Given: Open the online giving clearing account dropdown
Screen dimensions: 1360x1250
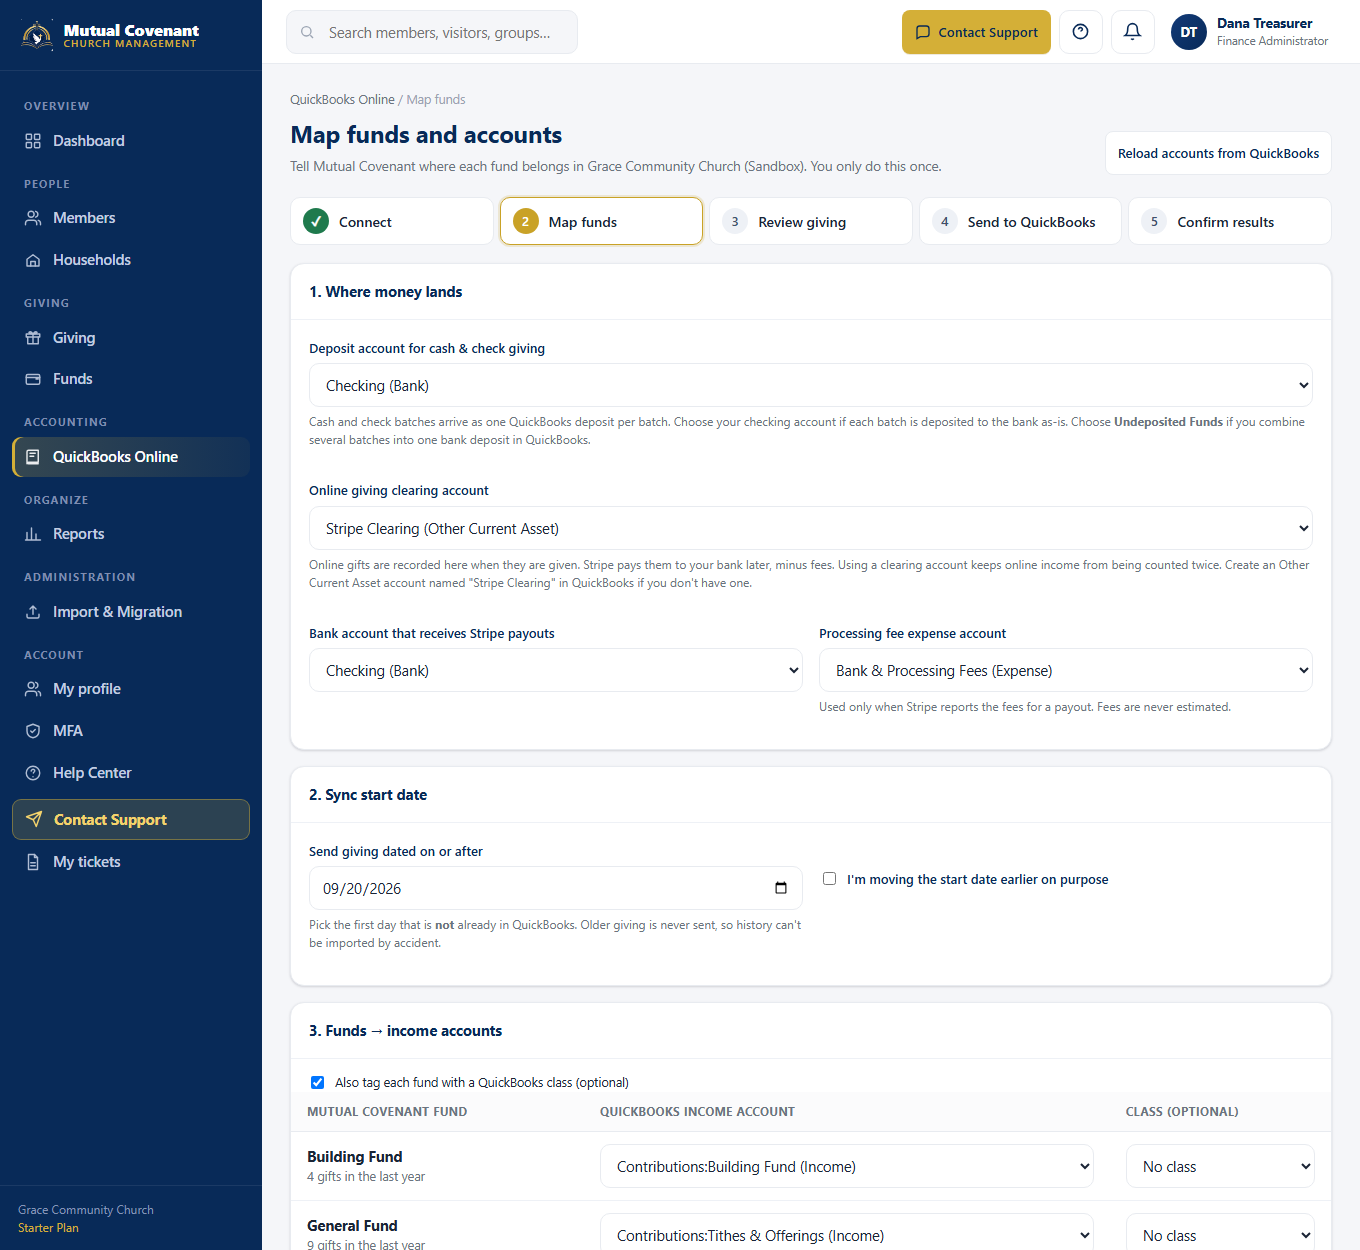Looking at the screenshot, I should coord(811,529).
